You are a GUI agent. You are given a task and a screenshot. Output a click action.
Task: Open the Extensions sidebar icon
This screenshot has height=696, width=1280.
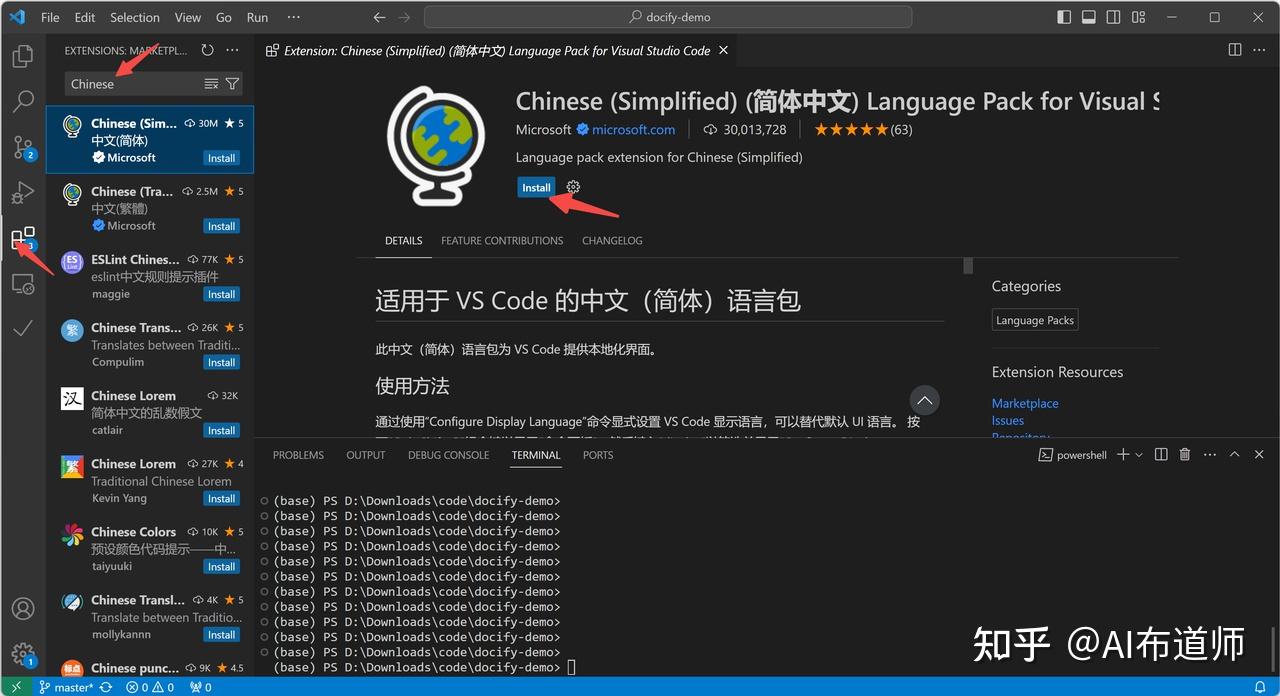[22, 239]
